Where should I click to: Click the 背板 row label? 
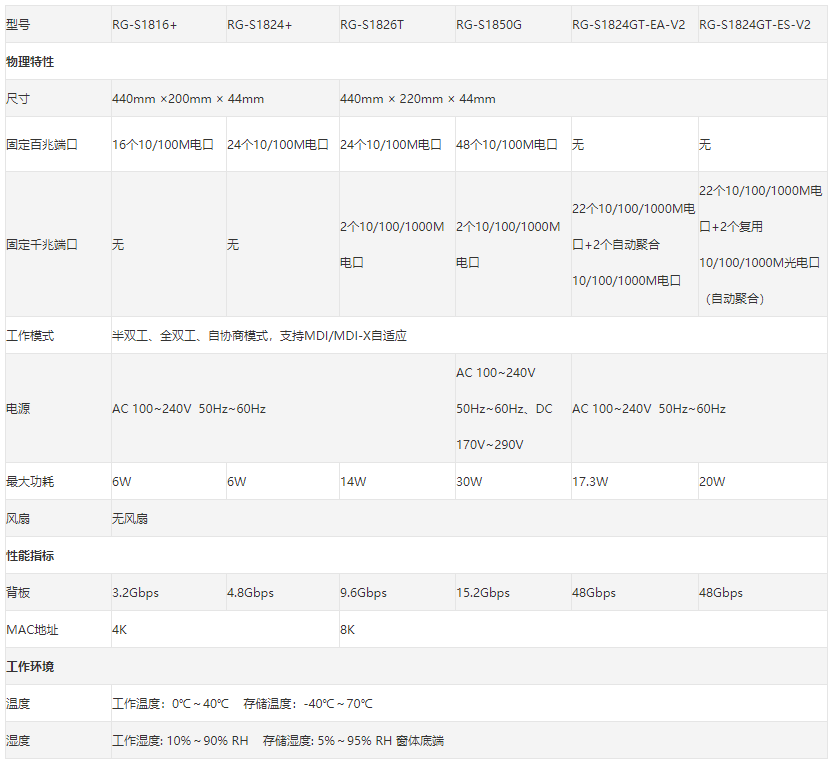(x=18, y=593)
